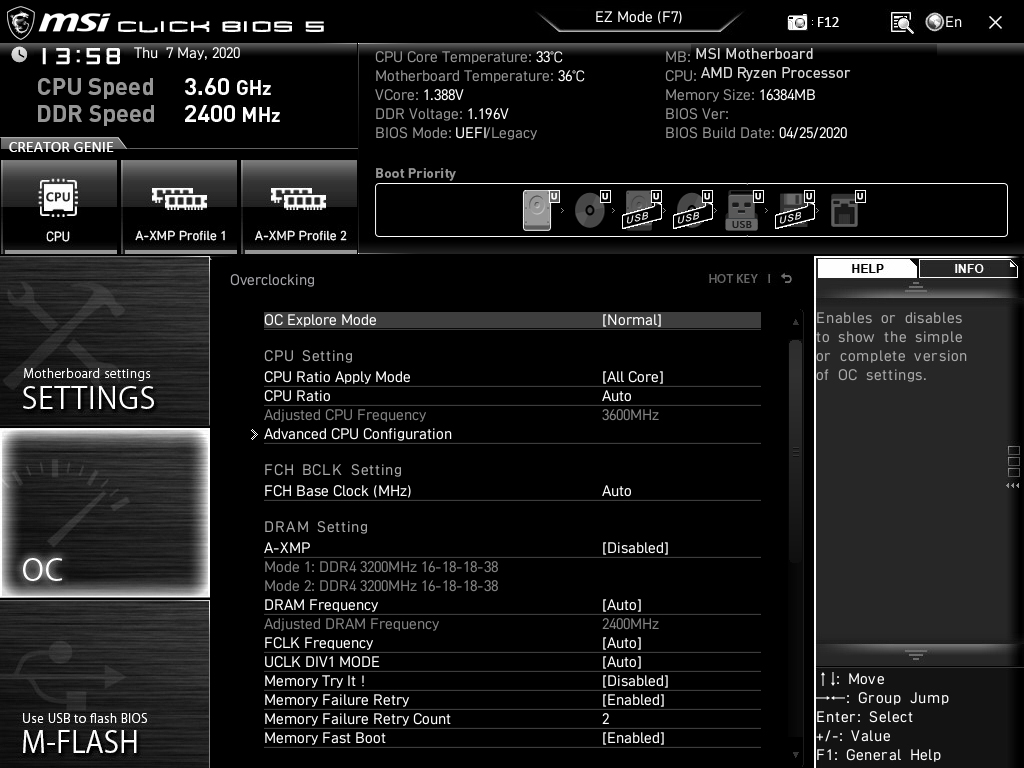
Task: Select the hard disk boot priority icon
Action: tap(537, 211)
